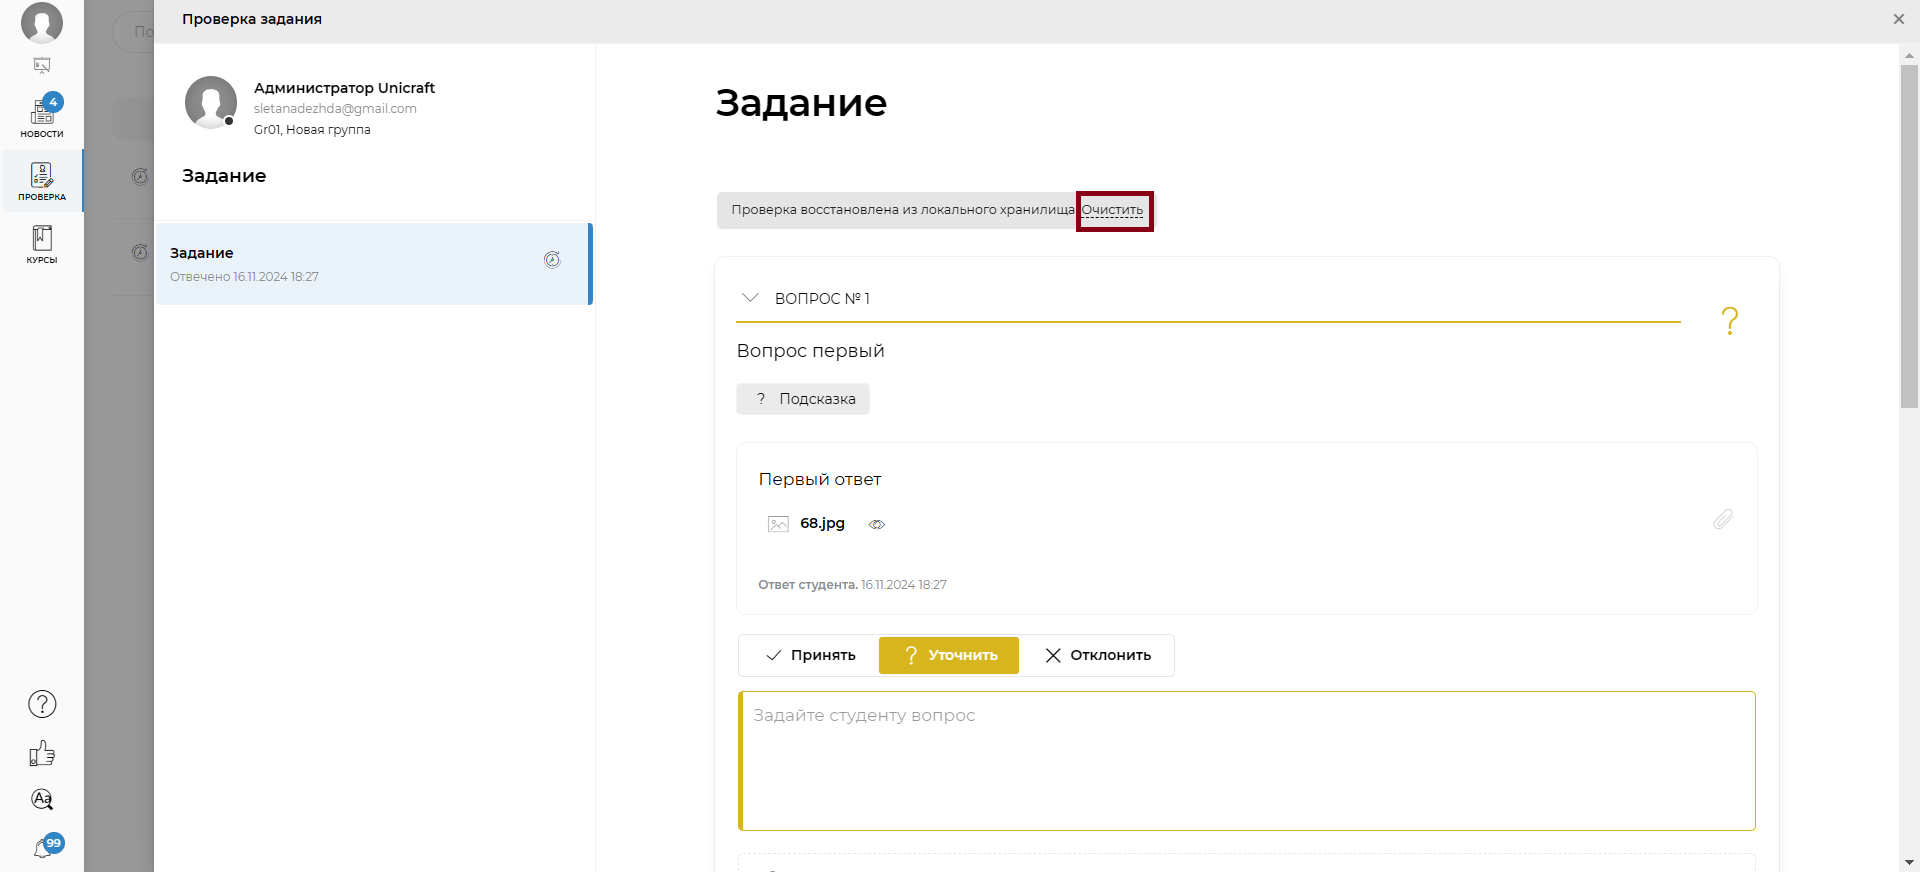Open the Курсы section
This screenshot has width=1920, height=872.
tap(42, 244)
